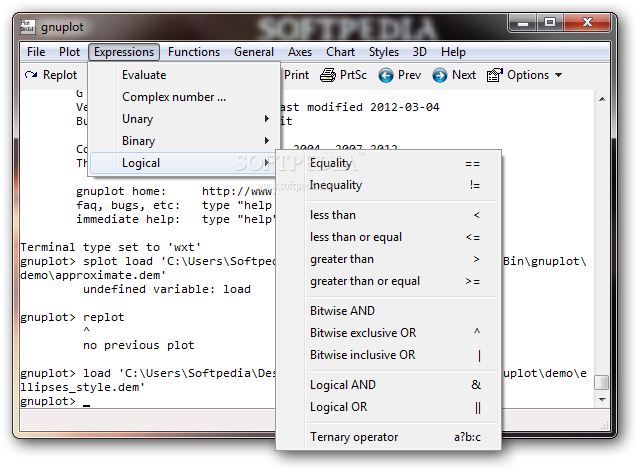
Task: Click the Next toolbar label
Action: coord(464,75)
